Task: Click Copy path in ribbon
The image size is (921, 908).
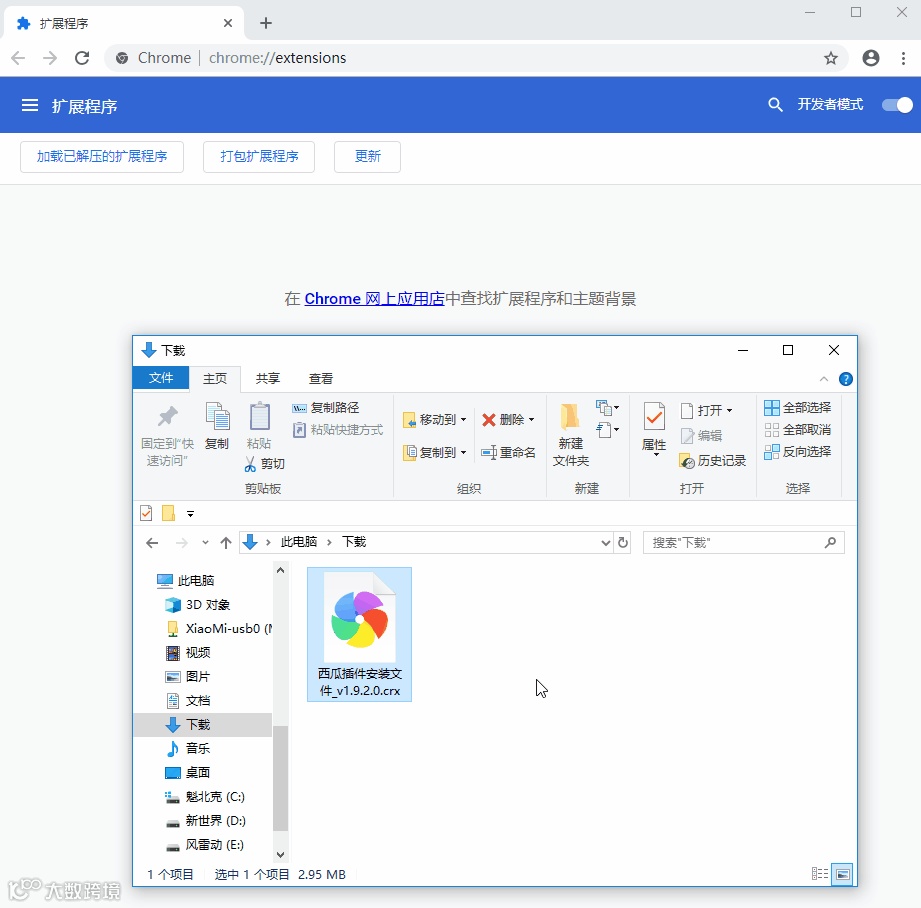Action: (x=326, y=408)
